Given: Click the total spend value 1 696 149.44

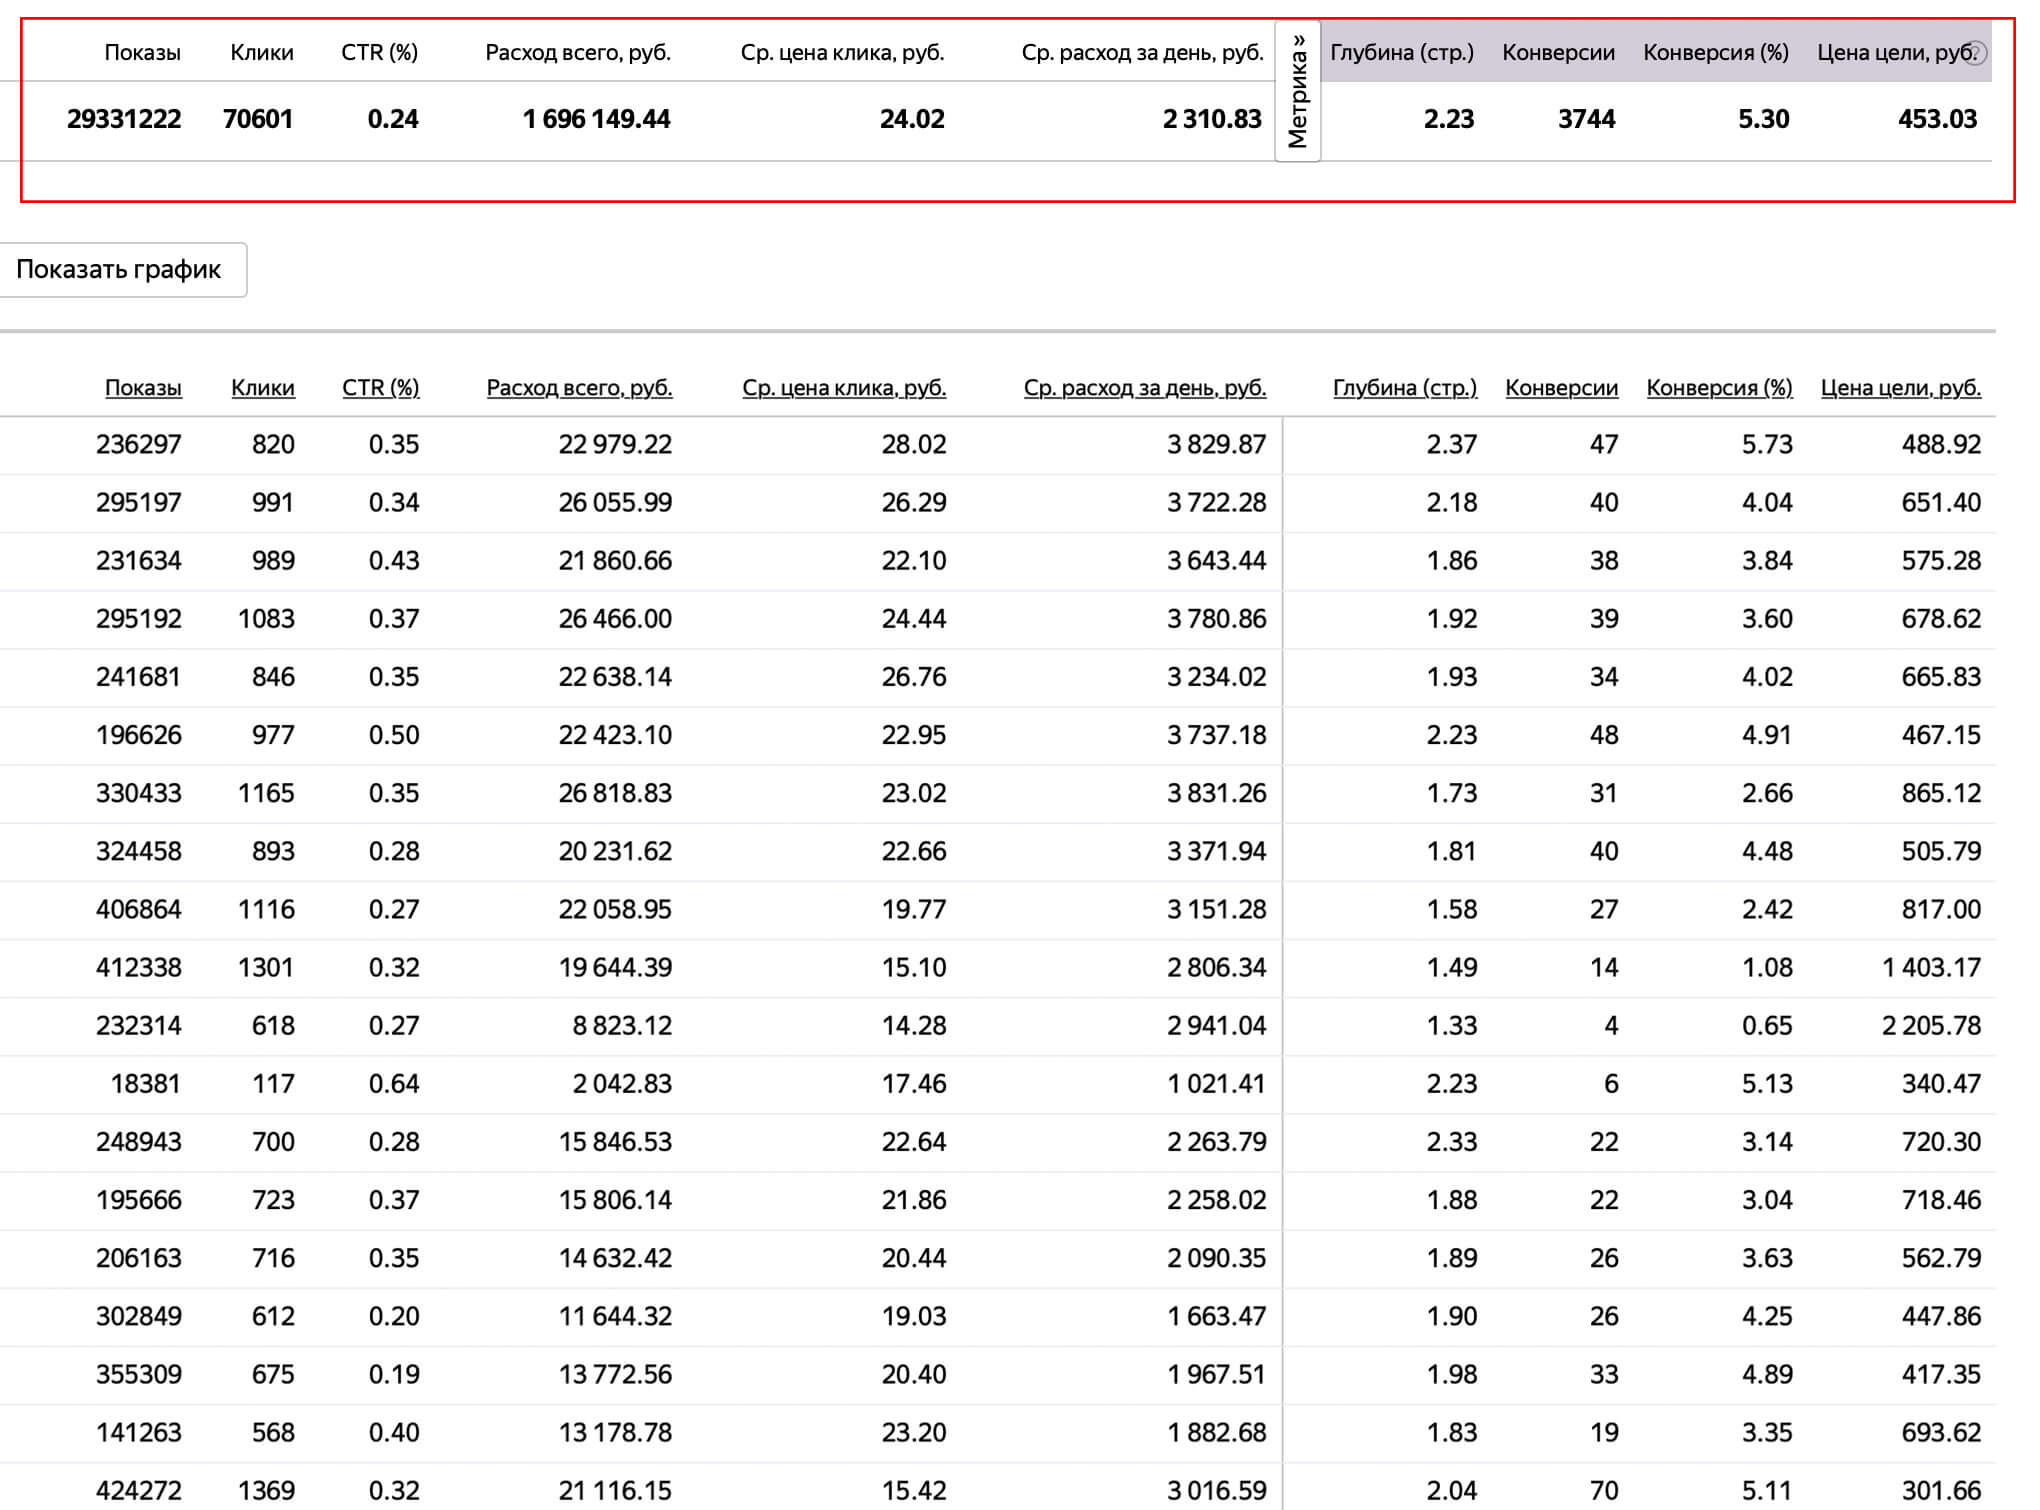Looking at the screenshot, I should tap(596, 120).
